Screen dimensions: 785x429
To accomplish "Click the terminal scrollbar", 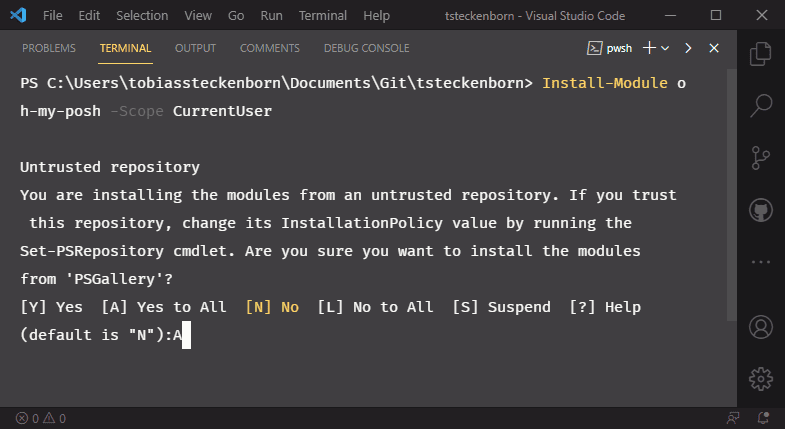I will pos(731,195).
